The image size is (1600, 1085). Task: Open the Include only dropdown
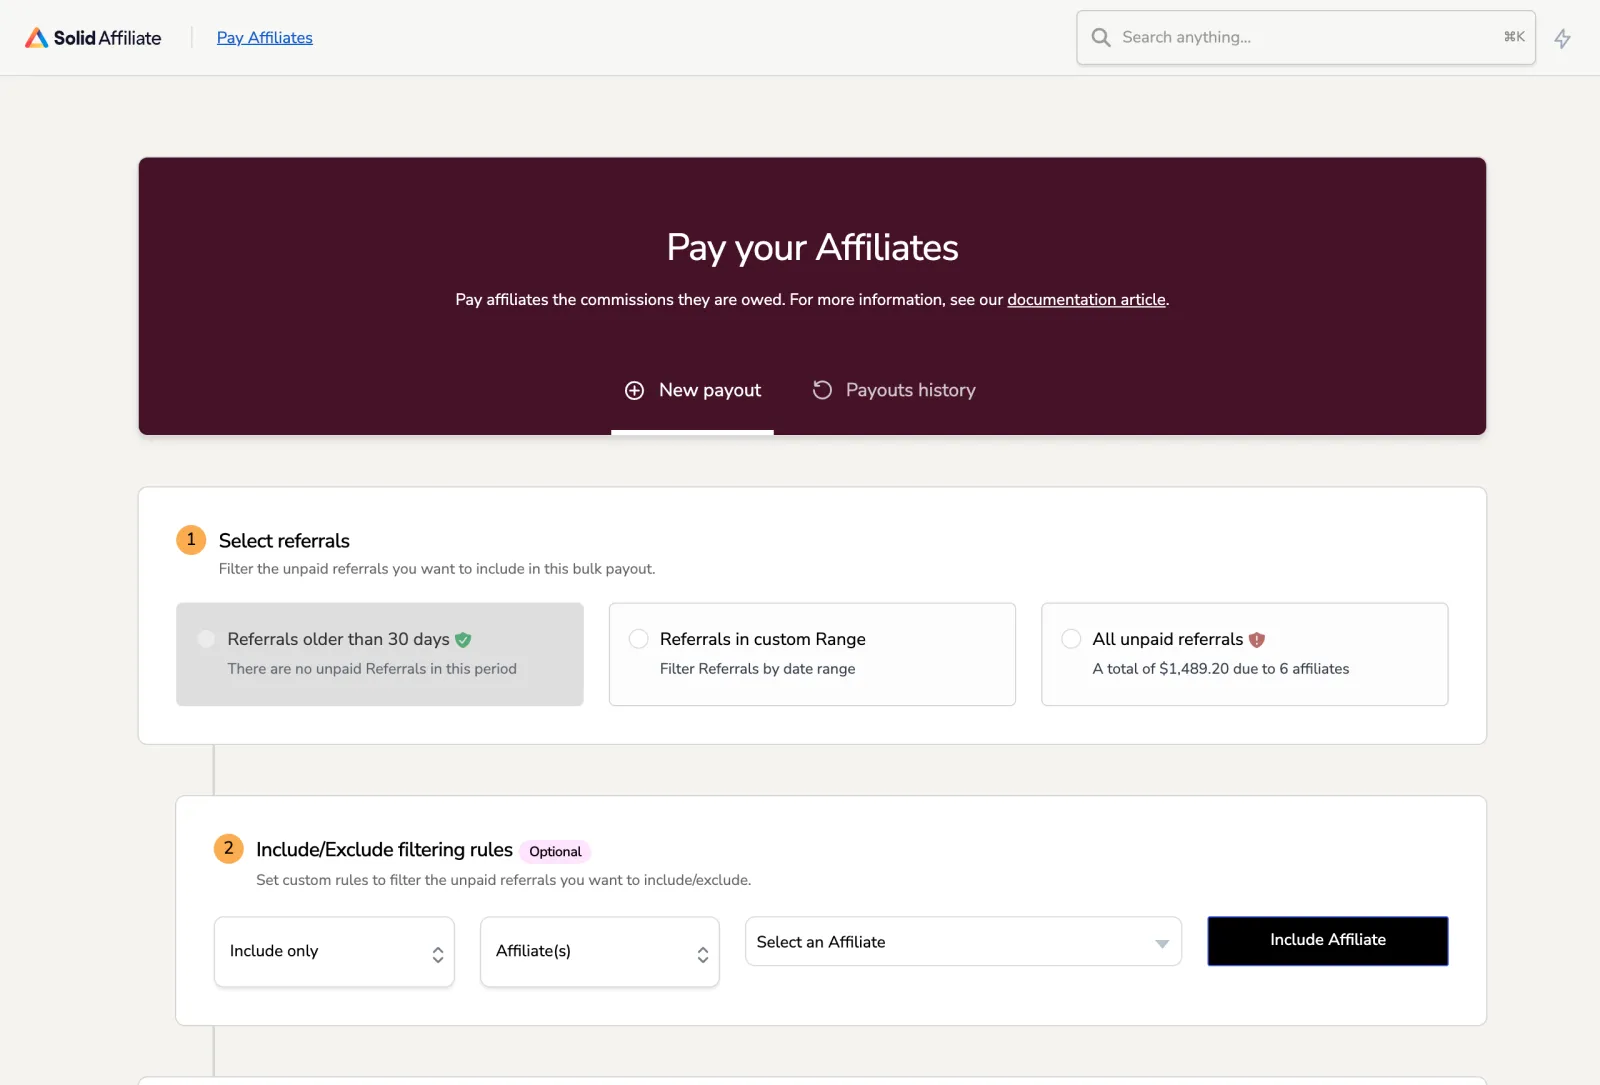(334, 952)
